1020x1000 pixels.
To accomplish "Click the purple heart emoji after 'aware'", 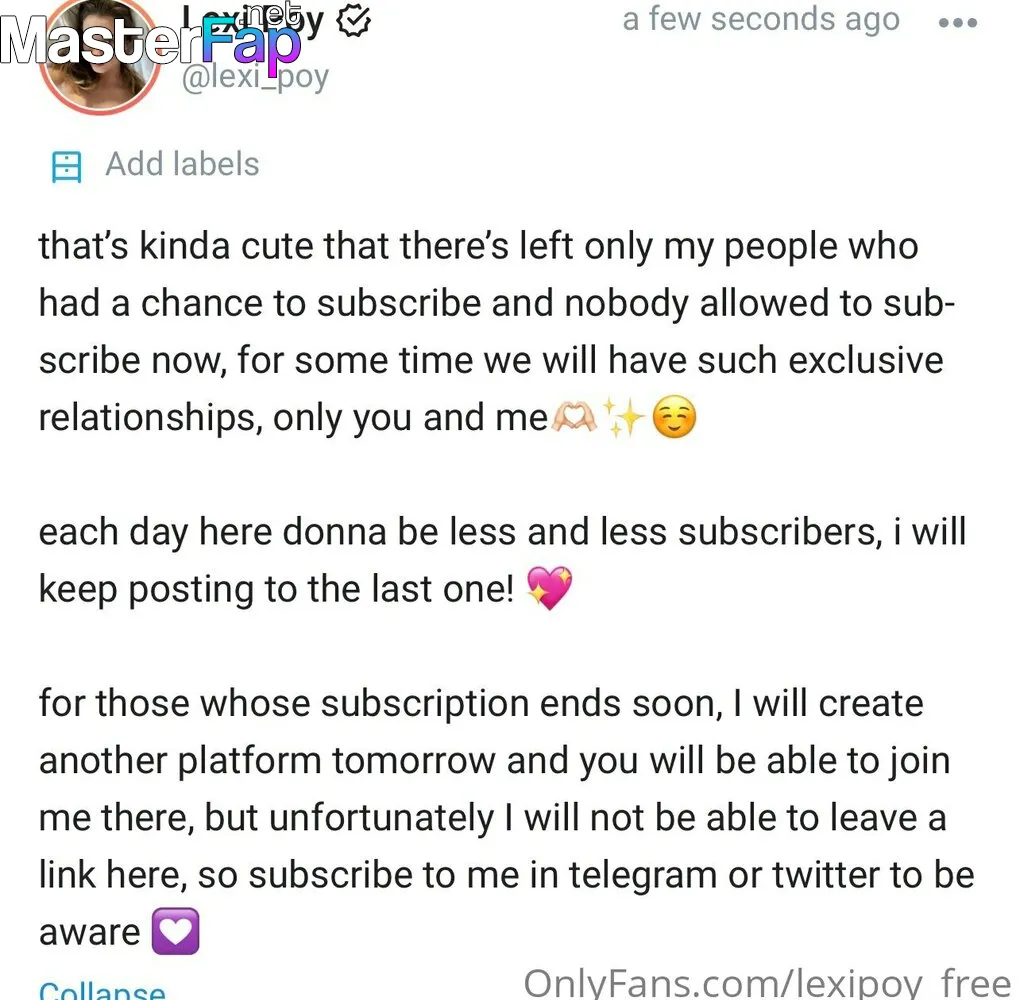I will click(176, 931).
